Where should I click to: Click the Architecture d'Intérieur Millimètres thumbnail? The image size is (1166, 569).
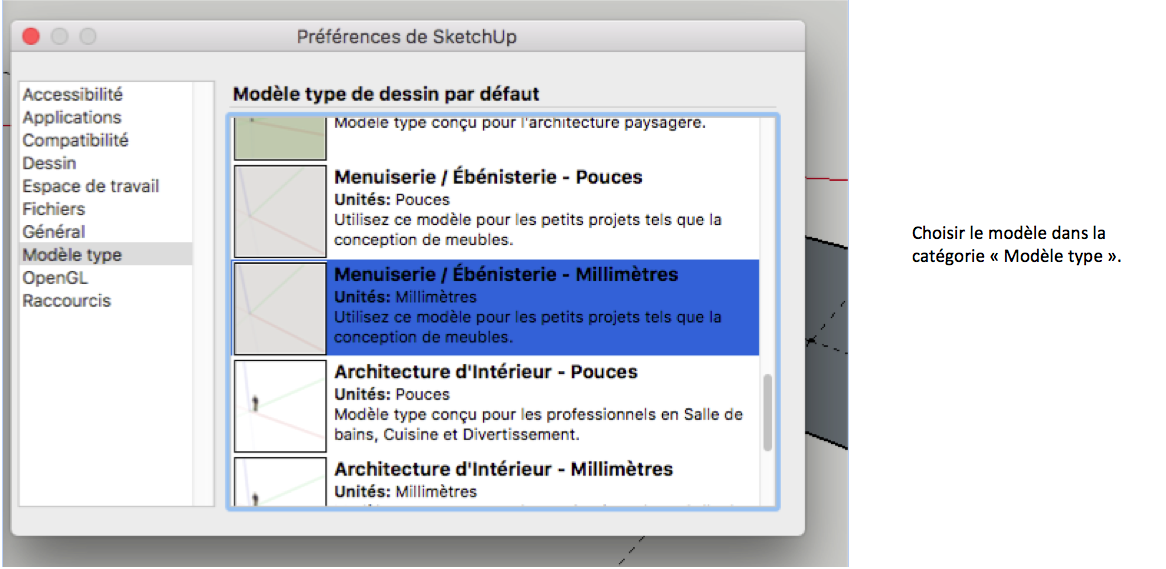[280, 482]
